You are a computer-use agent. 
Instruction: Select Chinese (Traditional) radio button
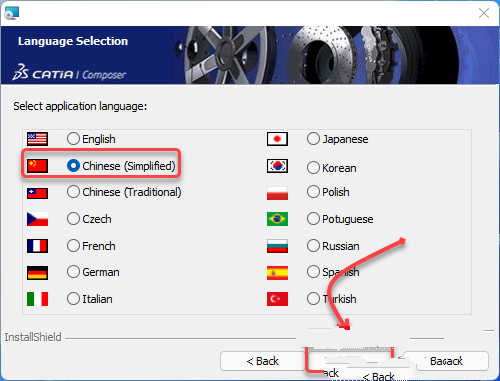point(73,192)
